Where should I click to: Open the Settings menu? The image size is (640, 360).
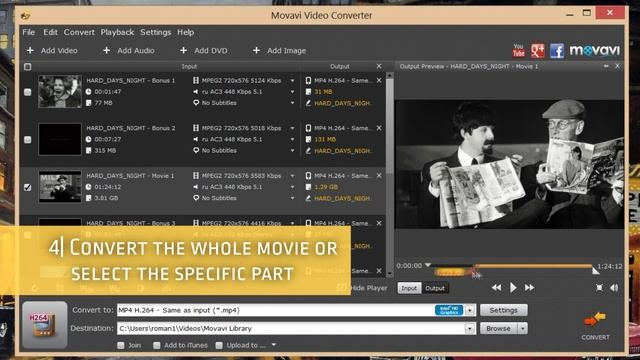click(156, 32)
